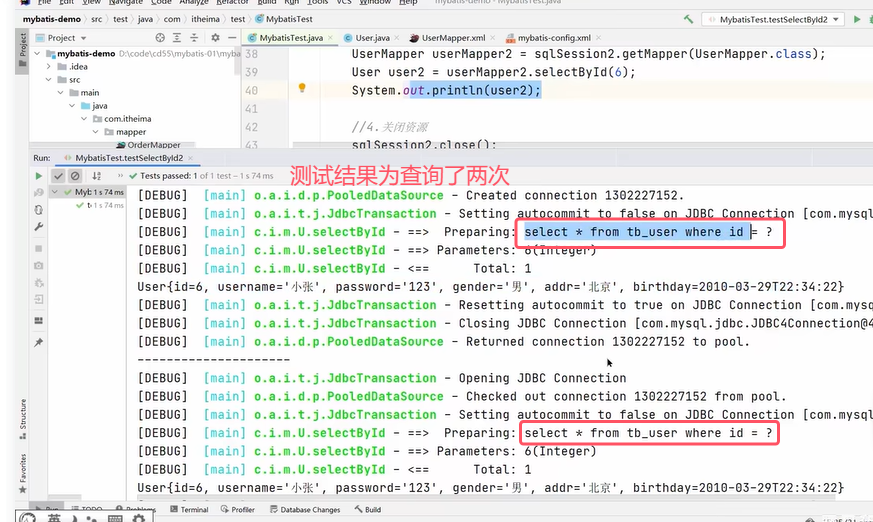The width and height of the screenshot is (873, 522).
Task: Open the Database Changes tool window
Action: (305, 509)
